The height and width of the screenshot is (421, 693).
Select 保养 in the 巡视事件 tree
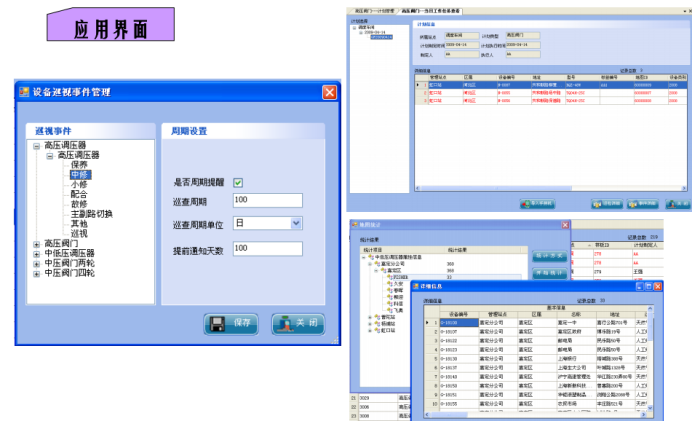coord(79,165)
